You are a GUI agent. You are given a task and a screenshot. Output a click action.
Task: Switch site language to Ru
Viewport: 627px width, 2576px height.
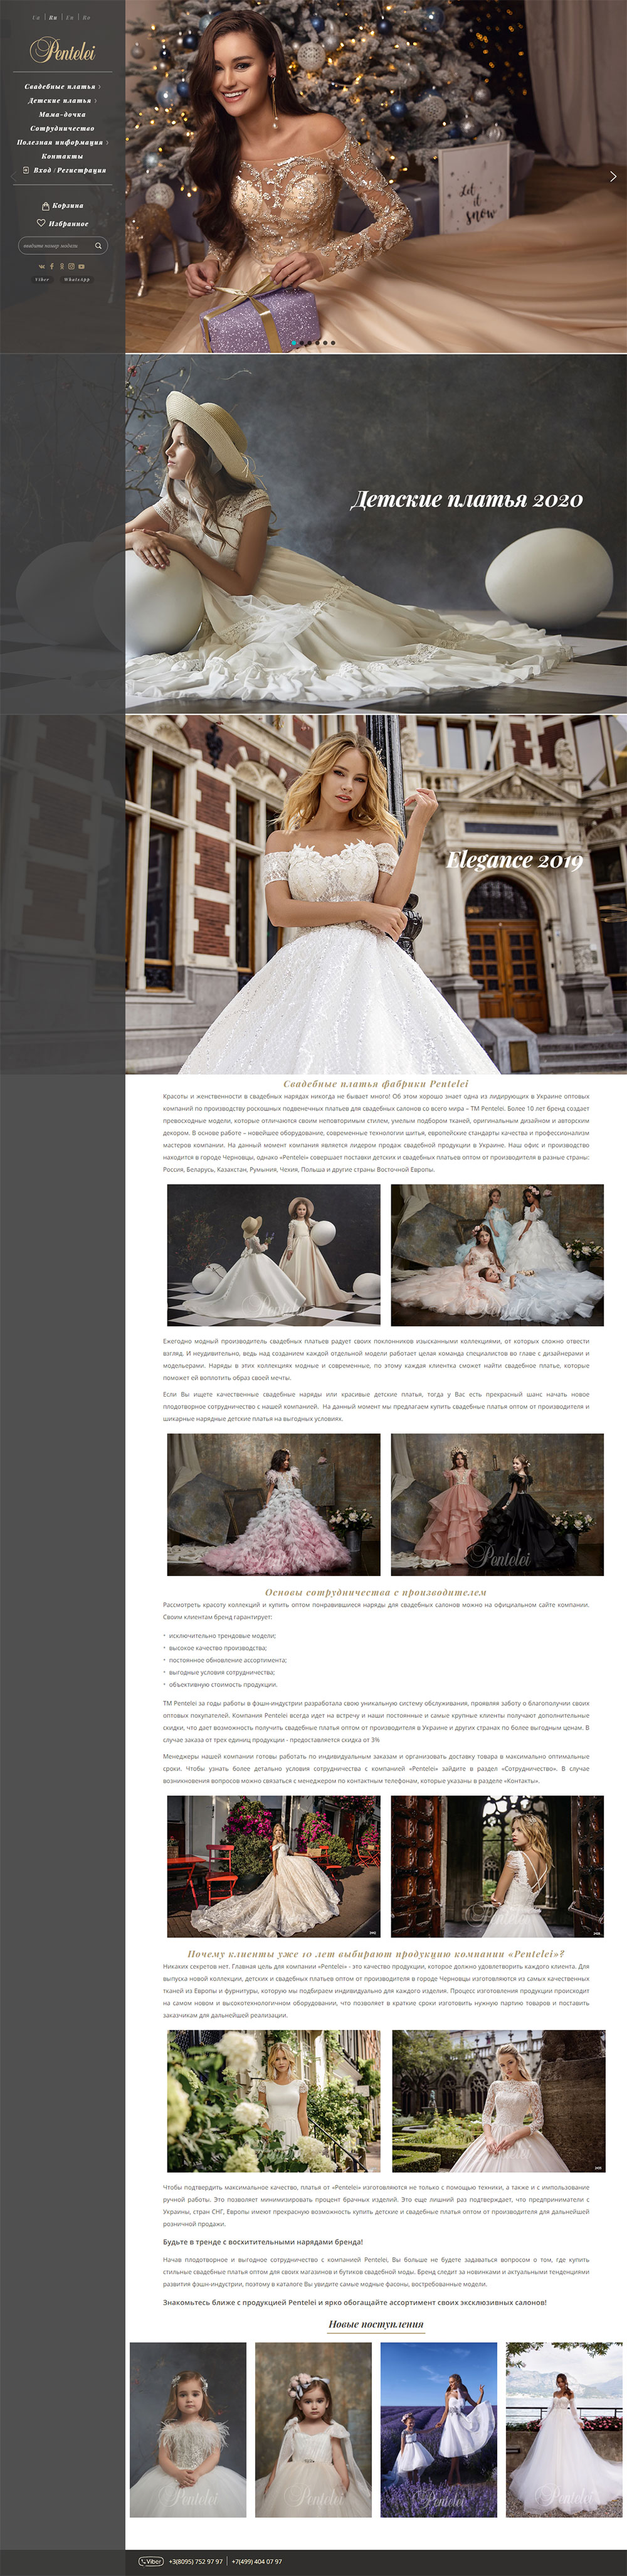53,18
